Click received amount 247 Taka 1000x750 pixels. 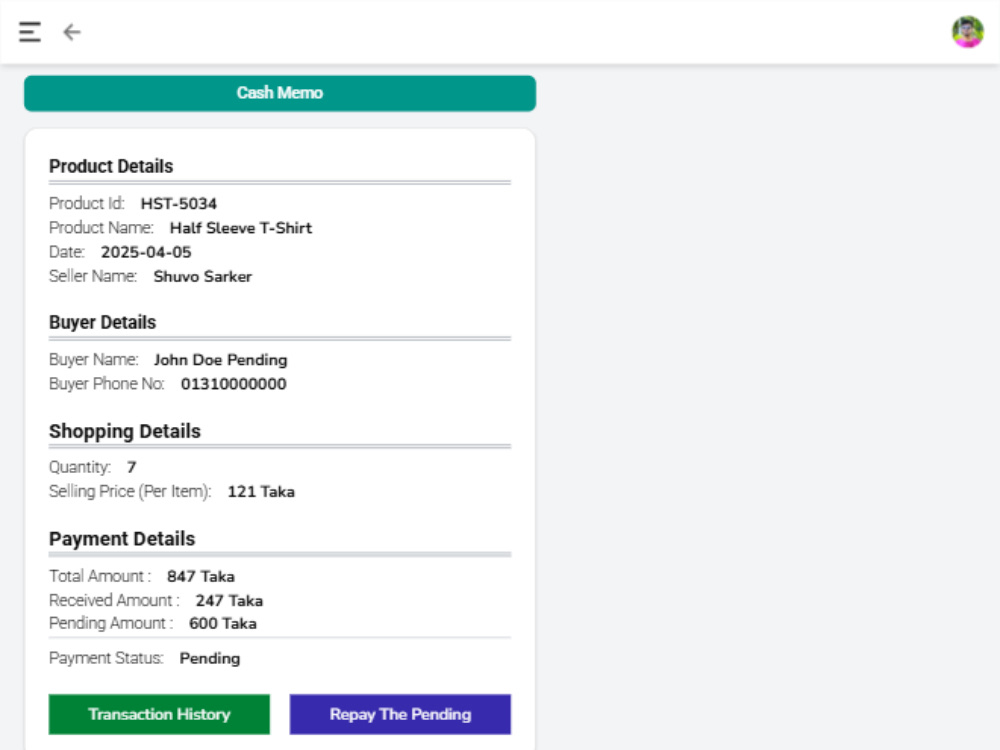click(x=229, y=601)
